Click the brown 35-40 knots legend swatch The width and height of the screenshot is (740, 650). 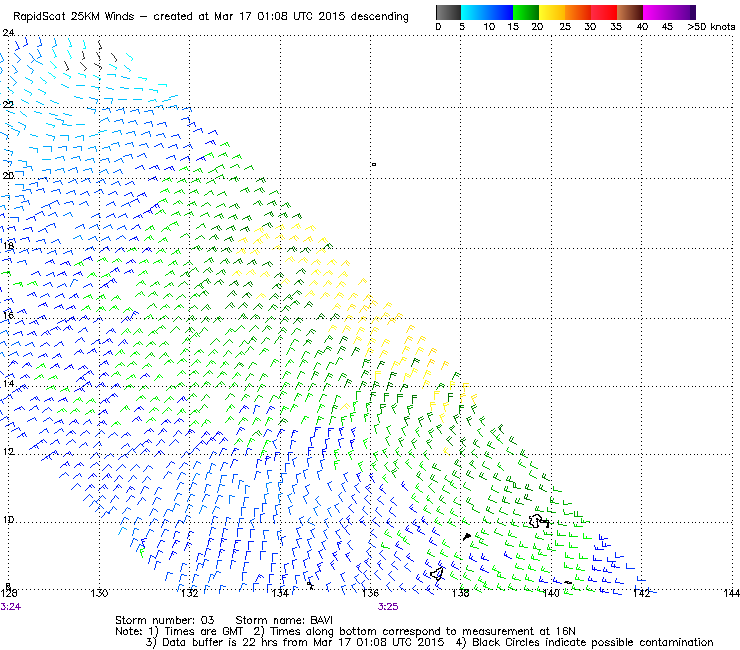630,12
